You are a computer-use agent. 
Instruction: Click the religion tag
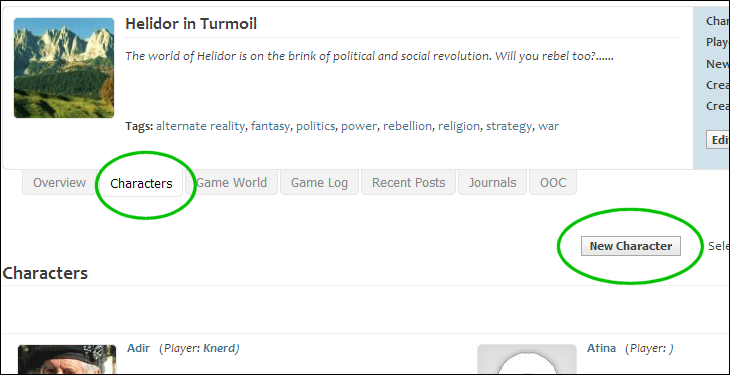tap(459, 126)
